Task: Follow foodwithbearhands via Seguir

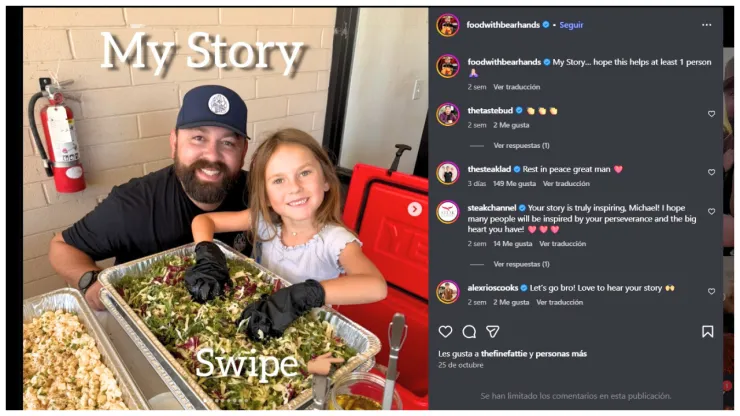Action: tap(571, 25)
